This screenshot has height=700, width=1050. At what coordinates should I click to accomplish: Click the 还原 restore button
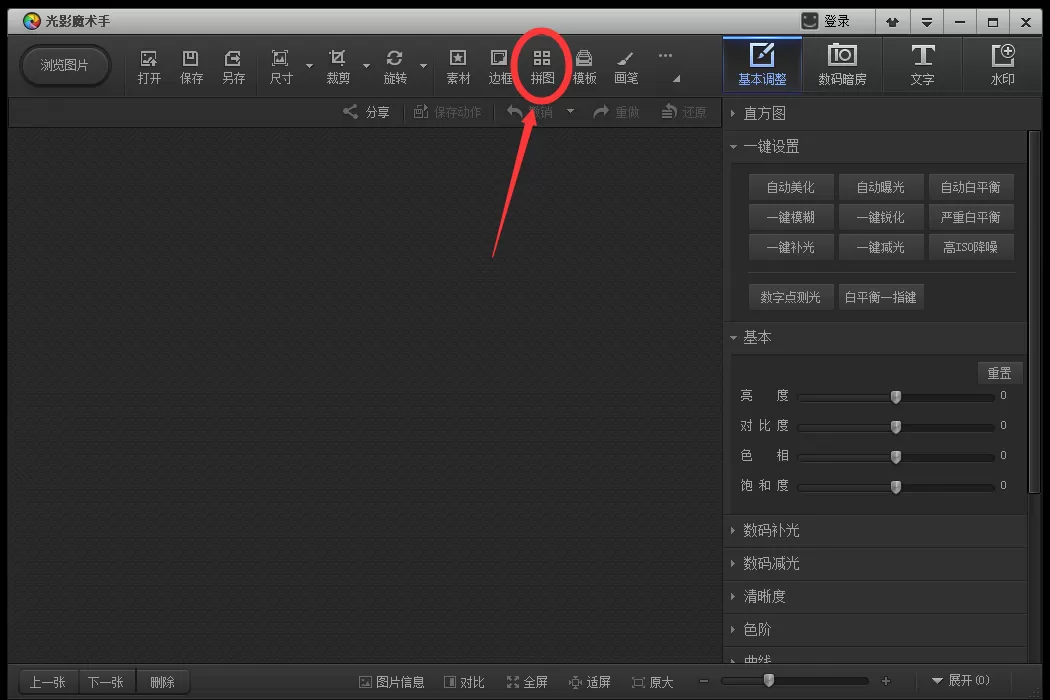click(x=684, y=112)
